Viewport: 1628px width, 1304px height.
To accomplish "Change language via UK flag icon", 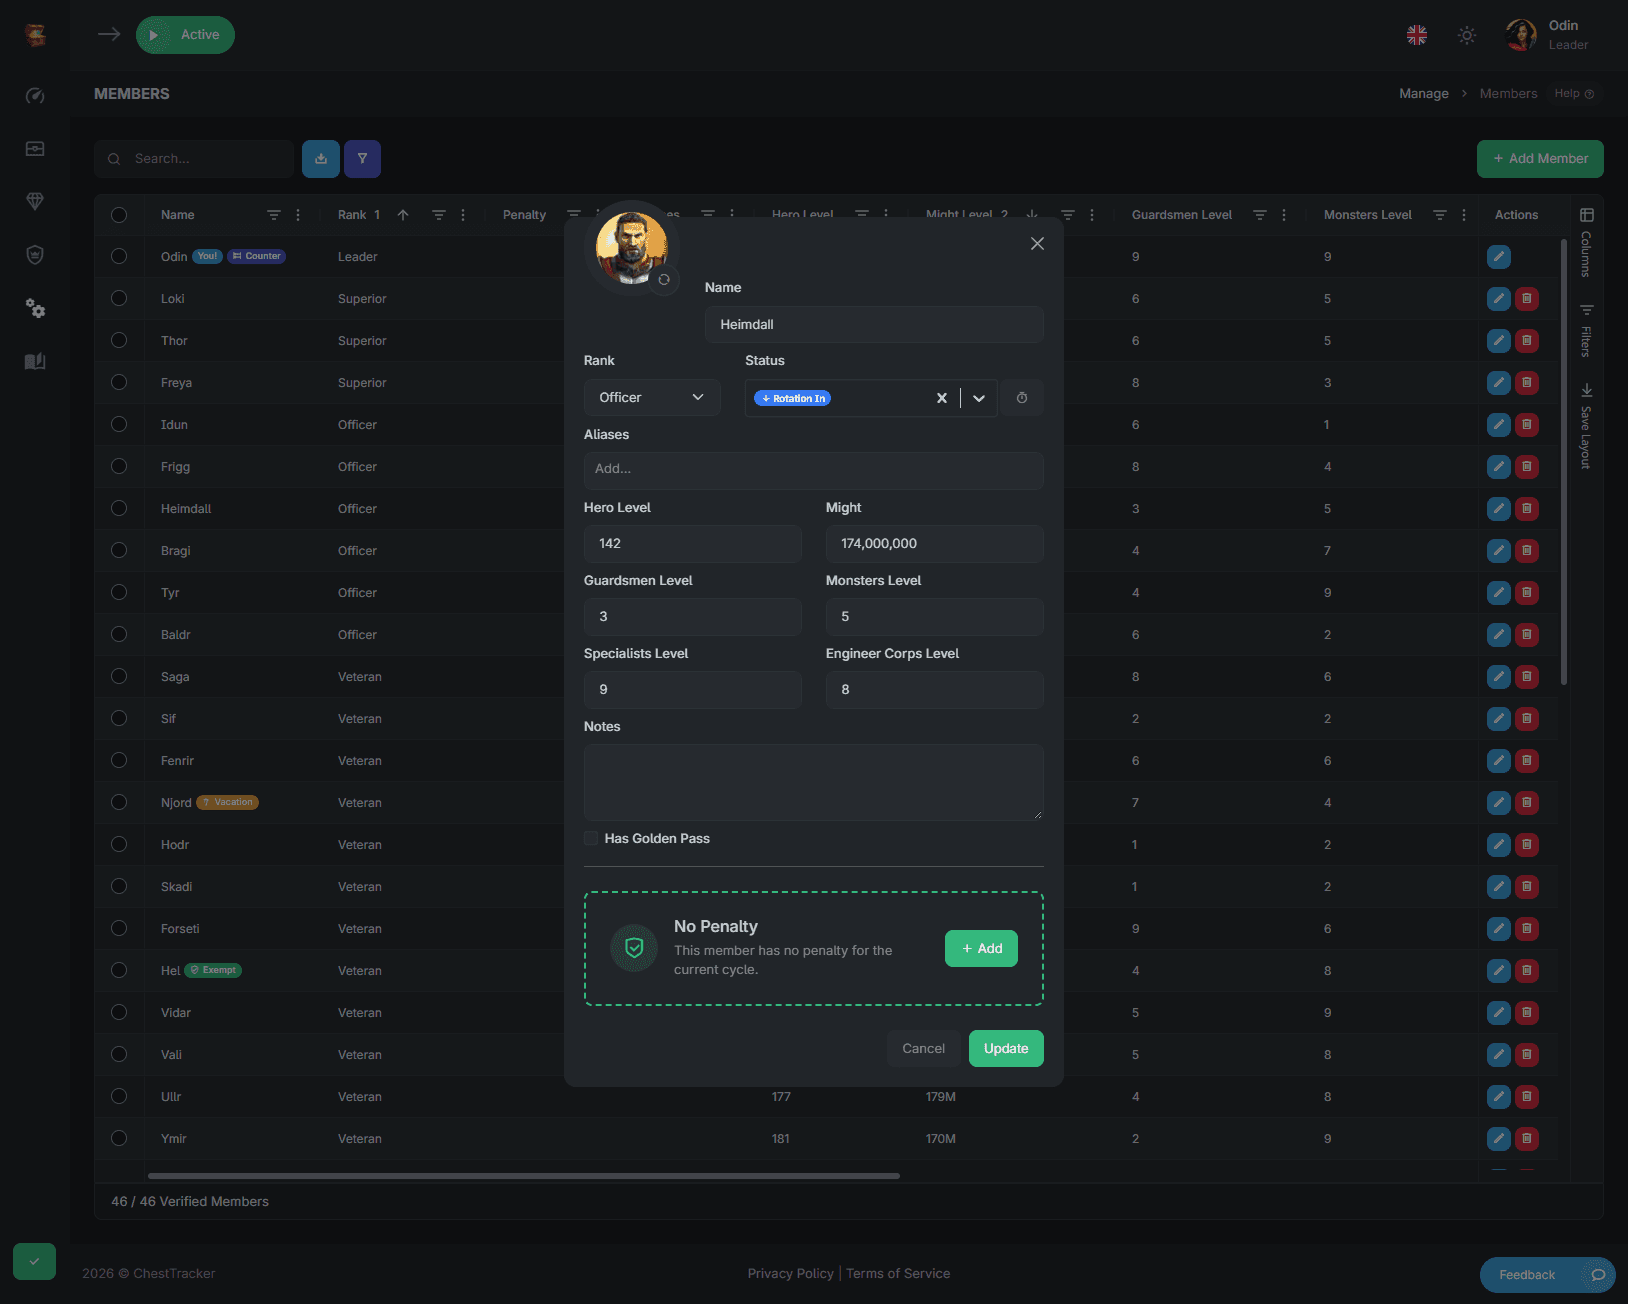I will coord(1417,35).
